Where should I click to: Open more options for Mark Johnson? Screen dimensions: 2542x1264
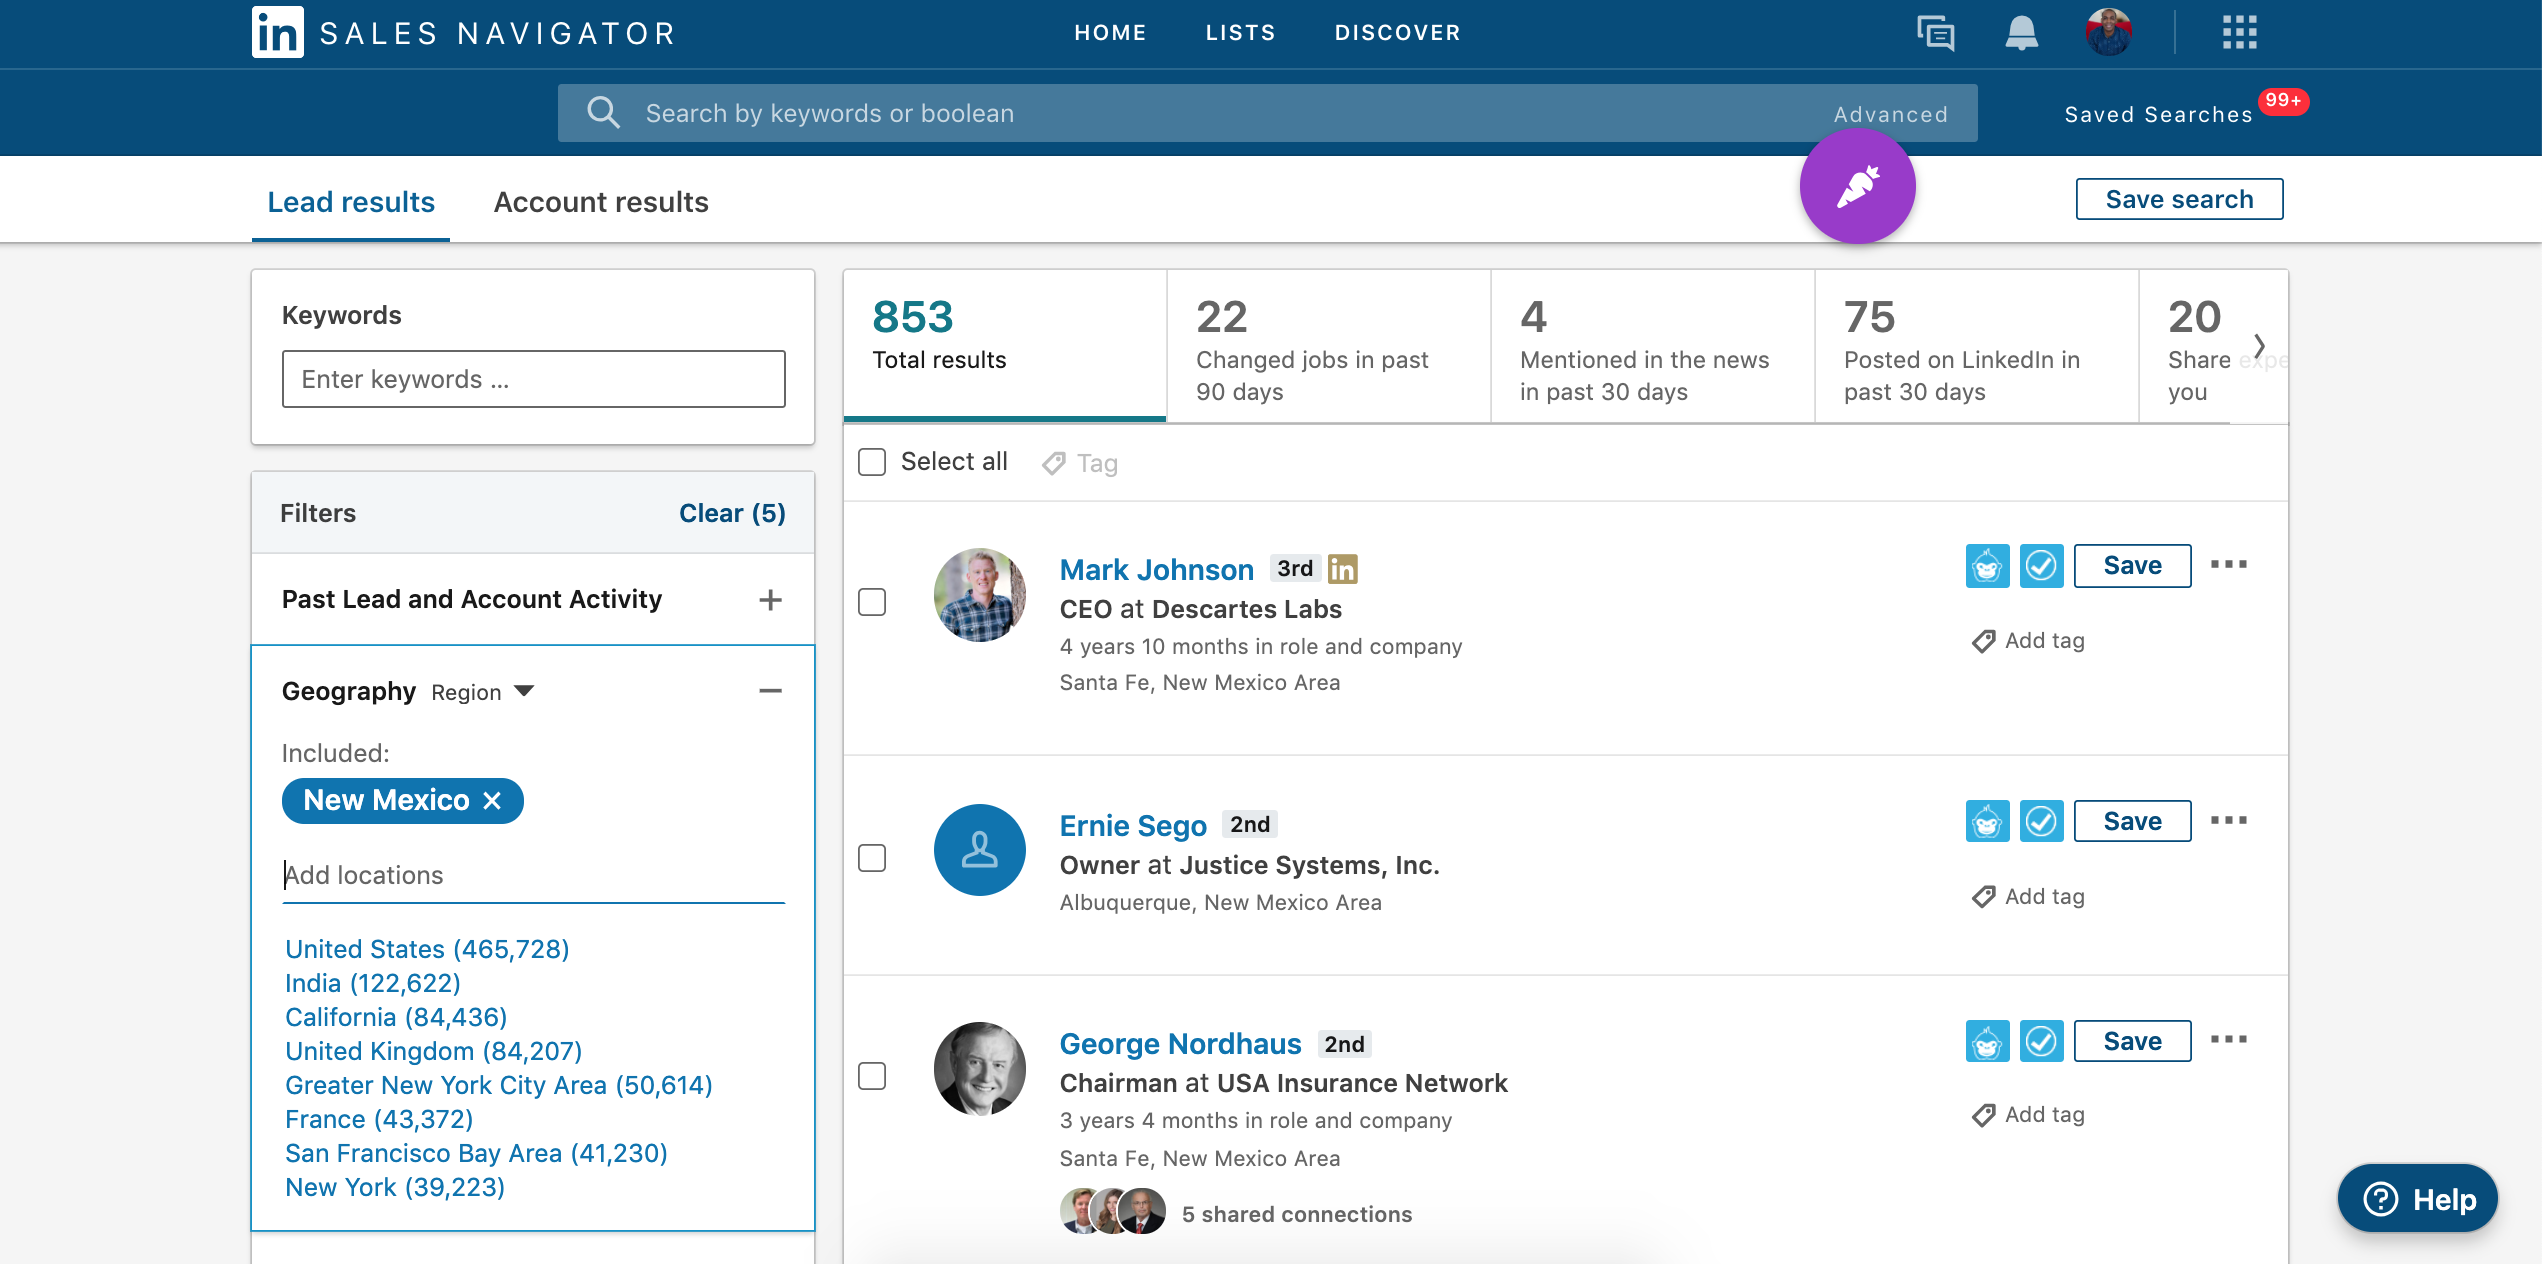point(2229,565)
